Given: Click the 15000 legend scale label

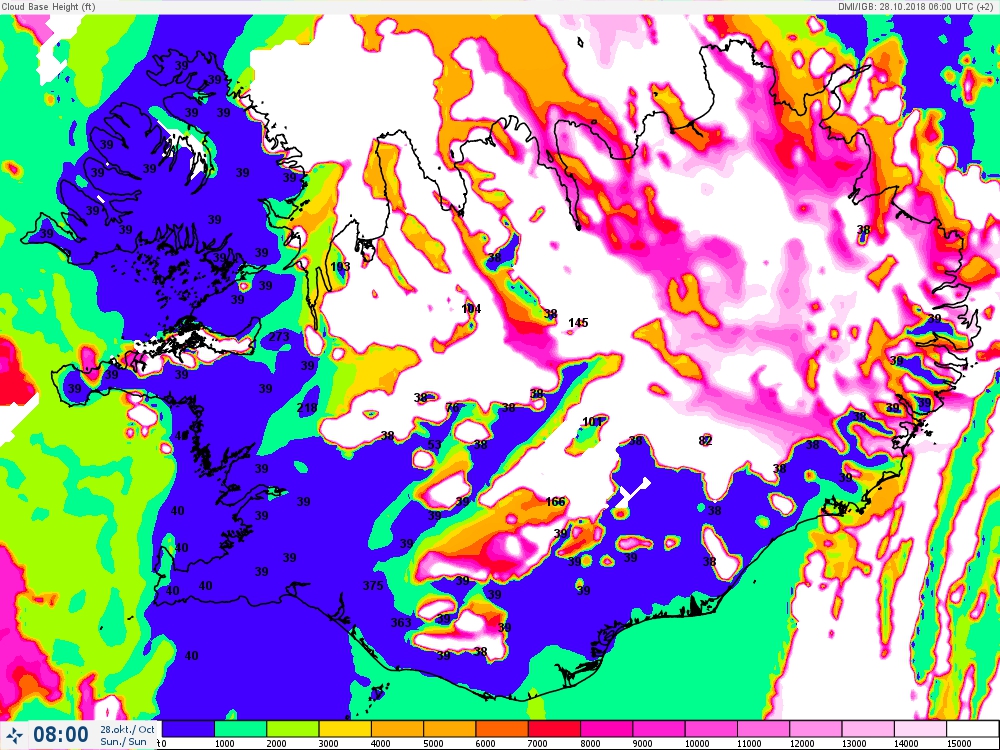Looking at the screenshot, I should click(x=959, y=744).
